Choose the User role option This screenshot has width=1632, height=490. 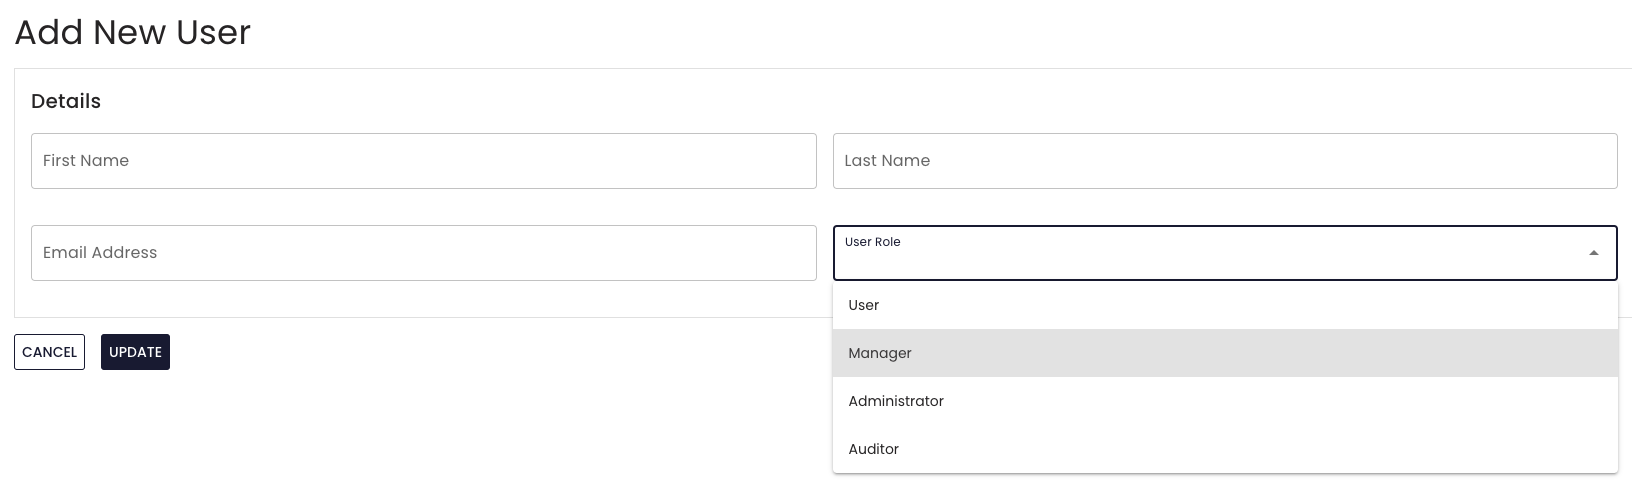point(1225,305)
